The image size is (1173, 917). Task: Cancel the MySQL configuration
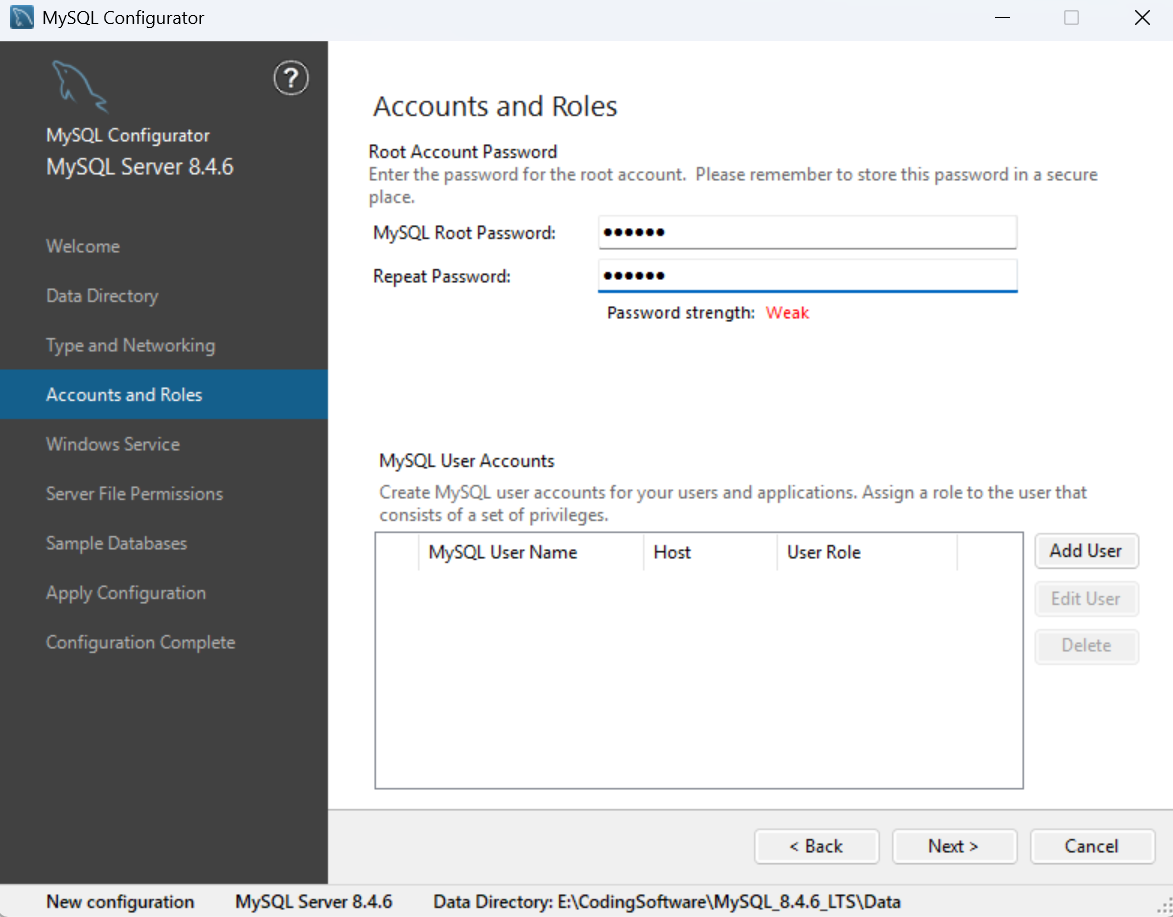tap(1092, 846)
